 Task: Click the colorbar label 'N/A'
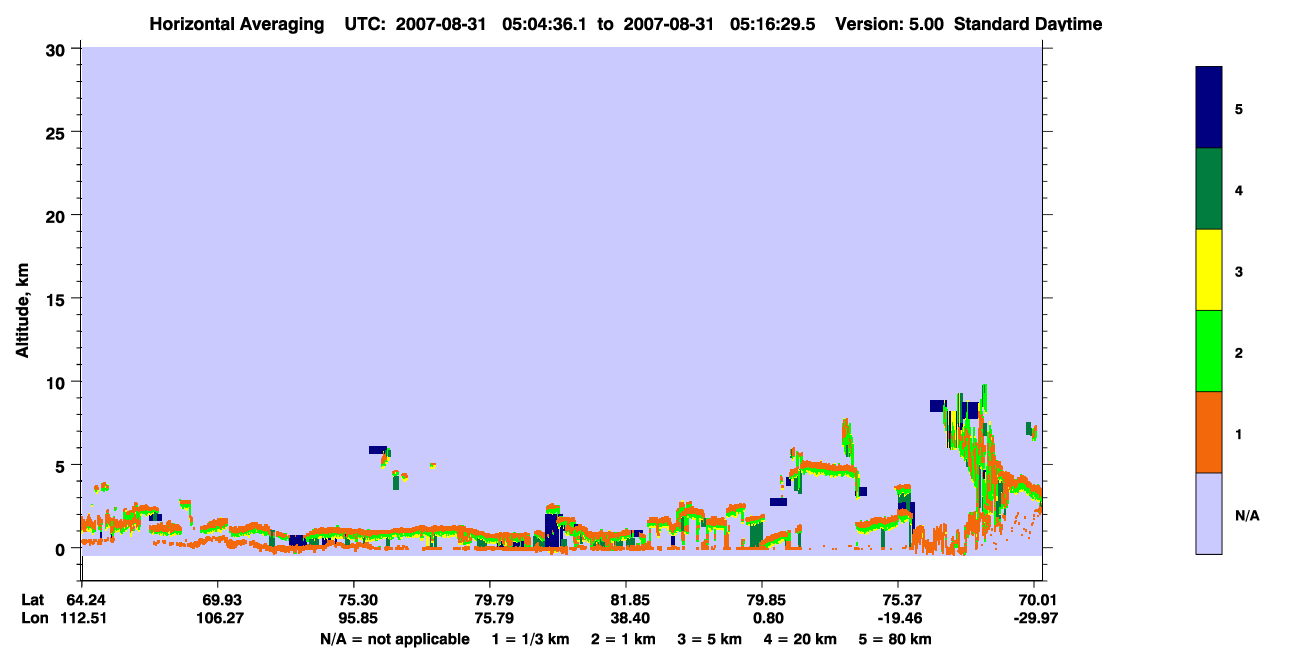click(1247, 516)
